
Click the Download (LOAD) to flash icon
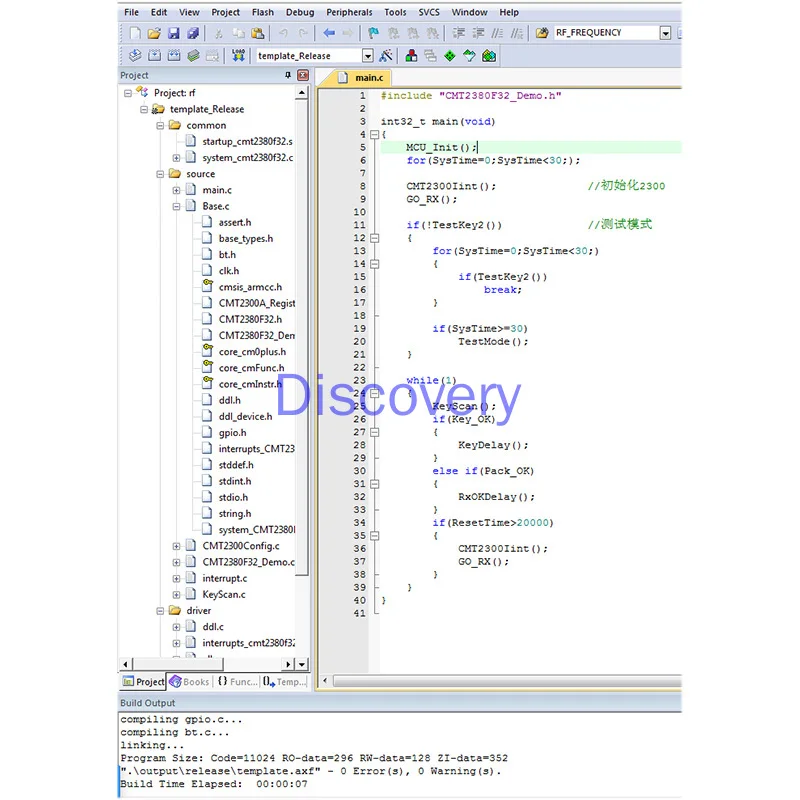point(238,56)
